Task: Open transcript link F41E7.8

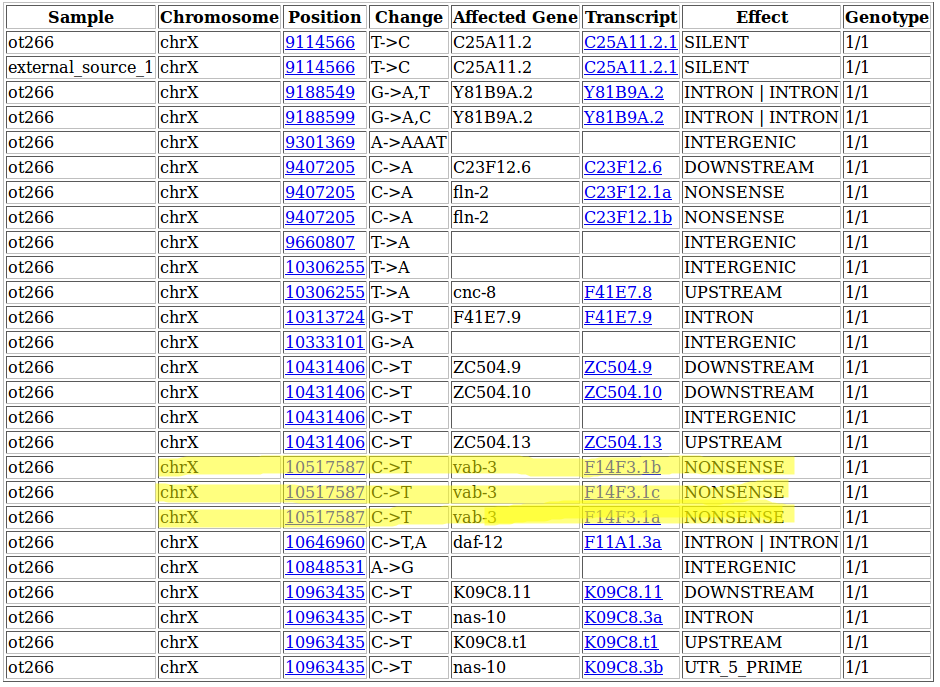Action: [x=617, y=293]
